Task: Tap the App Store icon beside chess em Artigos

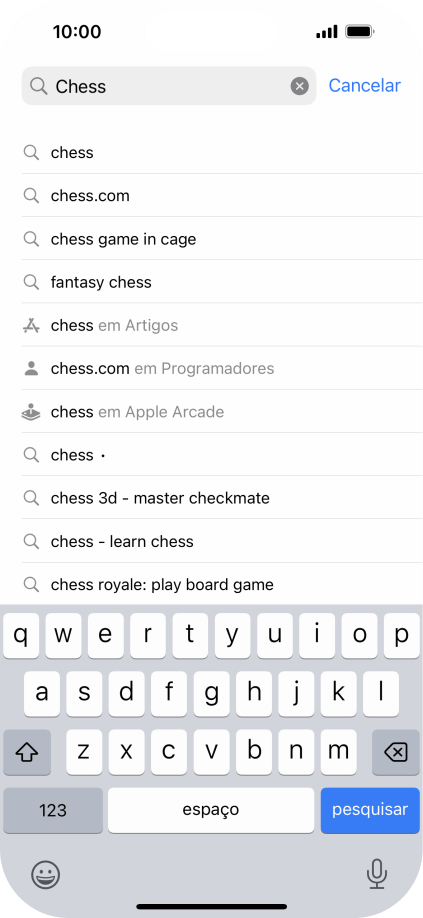Action: point(31,325)
